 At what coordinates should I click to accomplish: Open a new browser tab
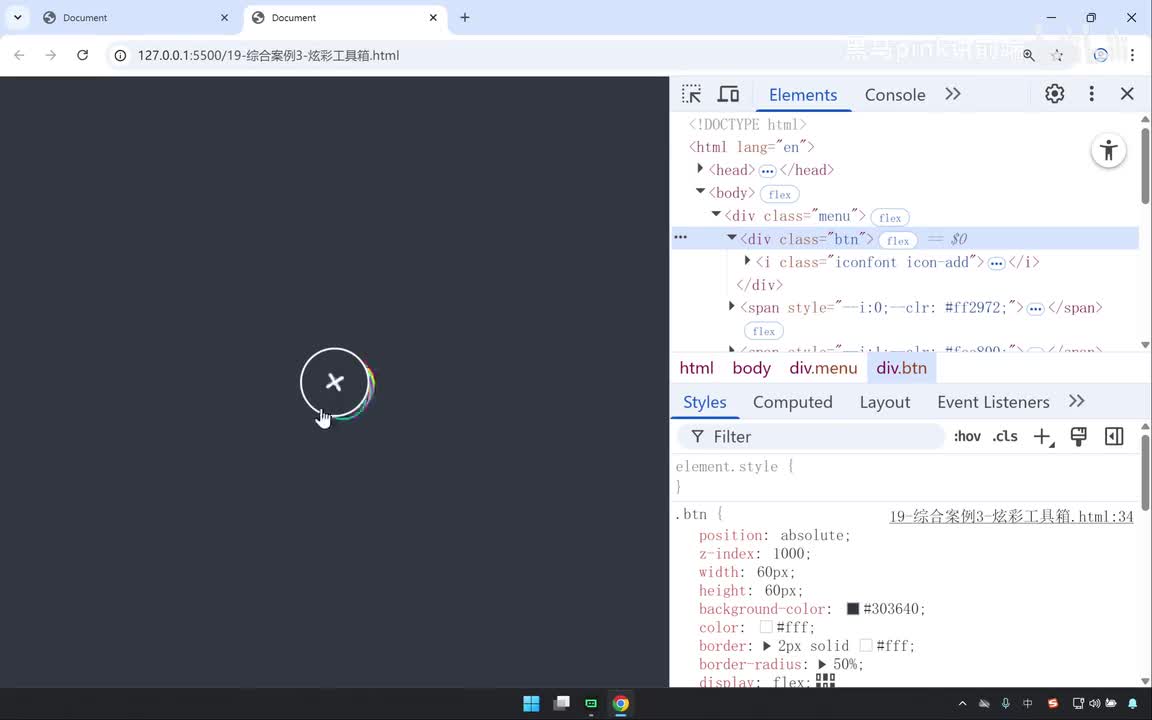(464, 17)
